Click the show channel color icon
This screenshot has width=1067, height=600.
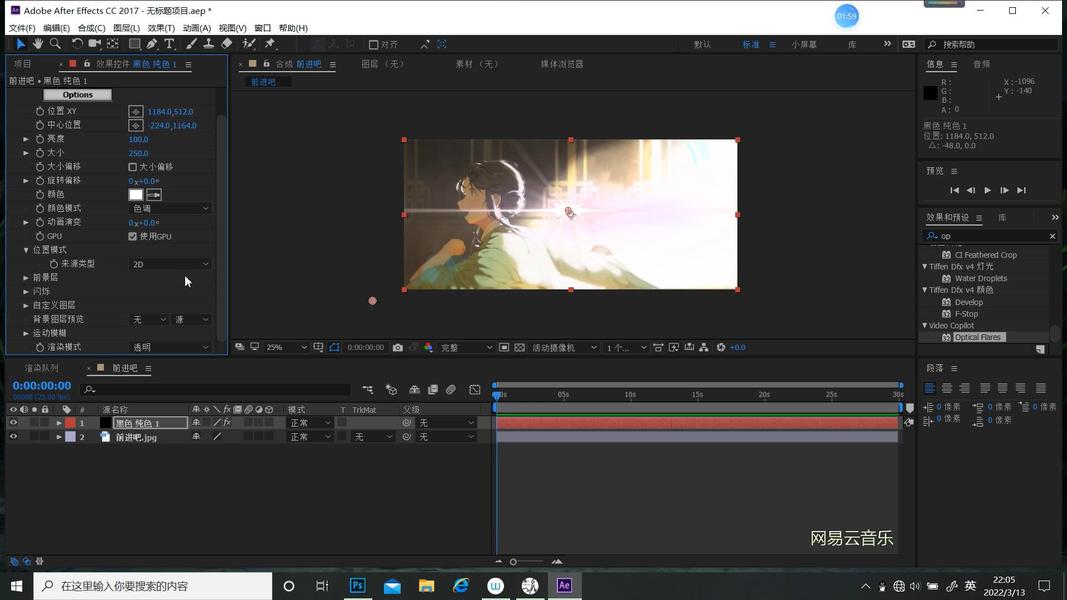pyautogui.click(x=429, y=348)
